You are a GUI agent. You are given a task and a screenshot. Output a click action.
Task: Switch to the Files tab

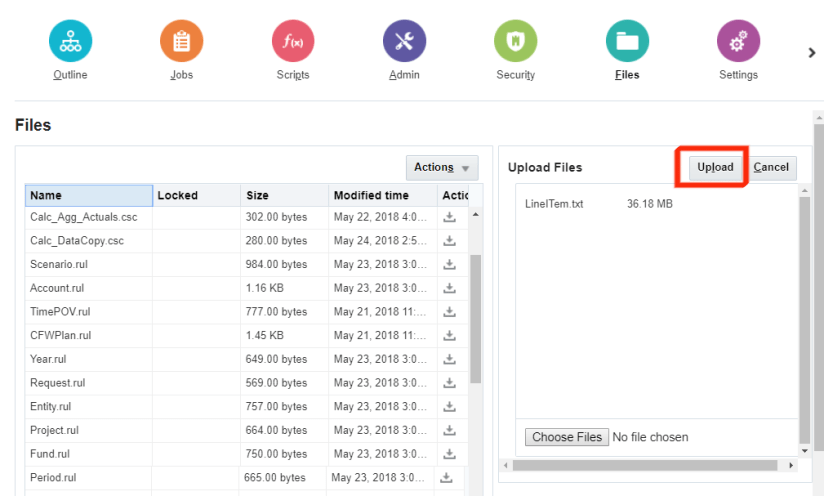pyautogui.click(x=627, y=41)
